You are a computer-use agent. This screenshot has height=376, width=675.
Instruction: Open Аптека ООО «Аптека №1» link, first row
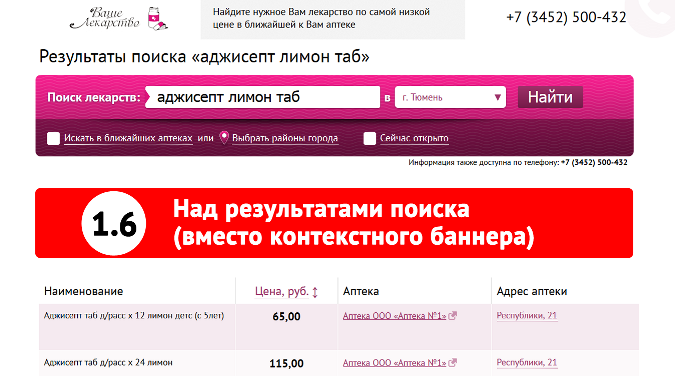click(394, 316)
